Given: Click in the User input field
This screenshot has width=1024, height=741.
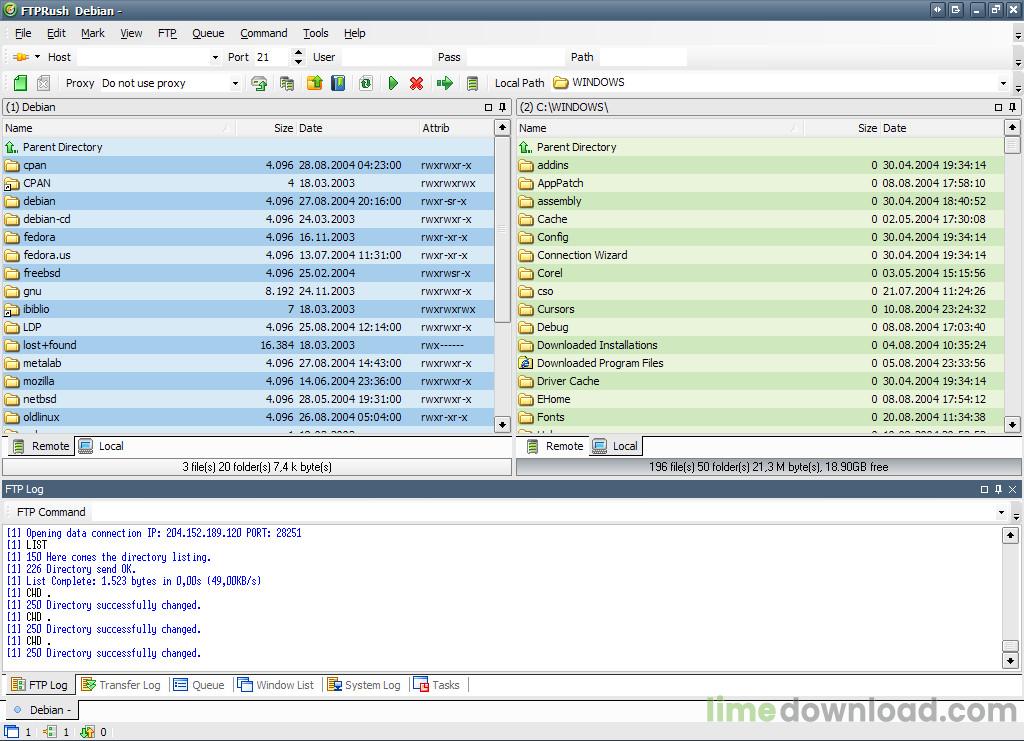Looking at the screenshot, I should point(384,58).
